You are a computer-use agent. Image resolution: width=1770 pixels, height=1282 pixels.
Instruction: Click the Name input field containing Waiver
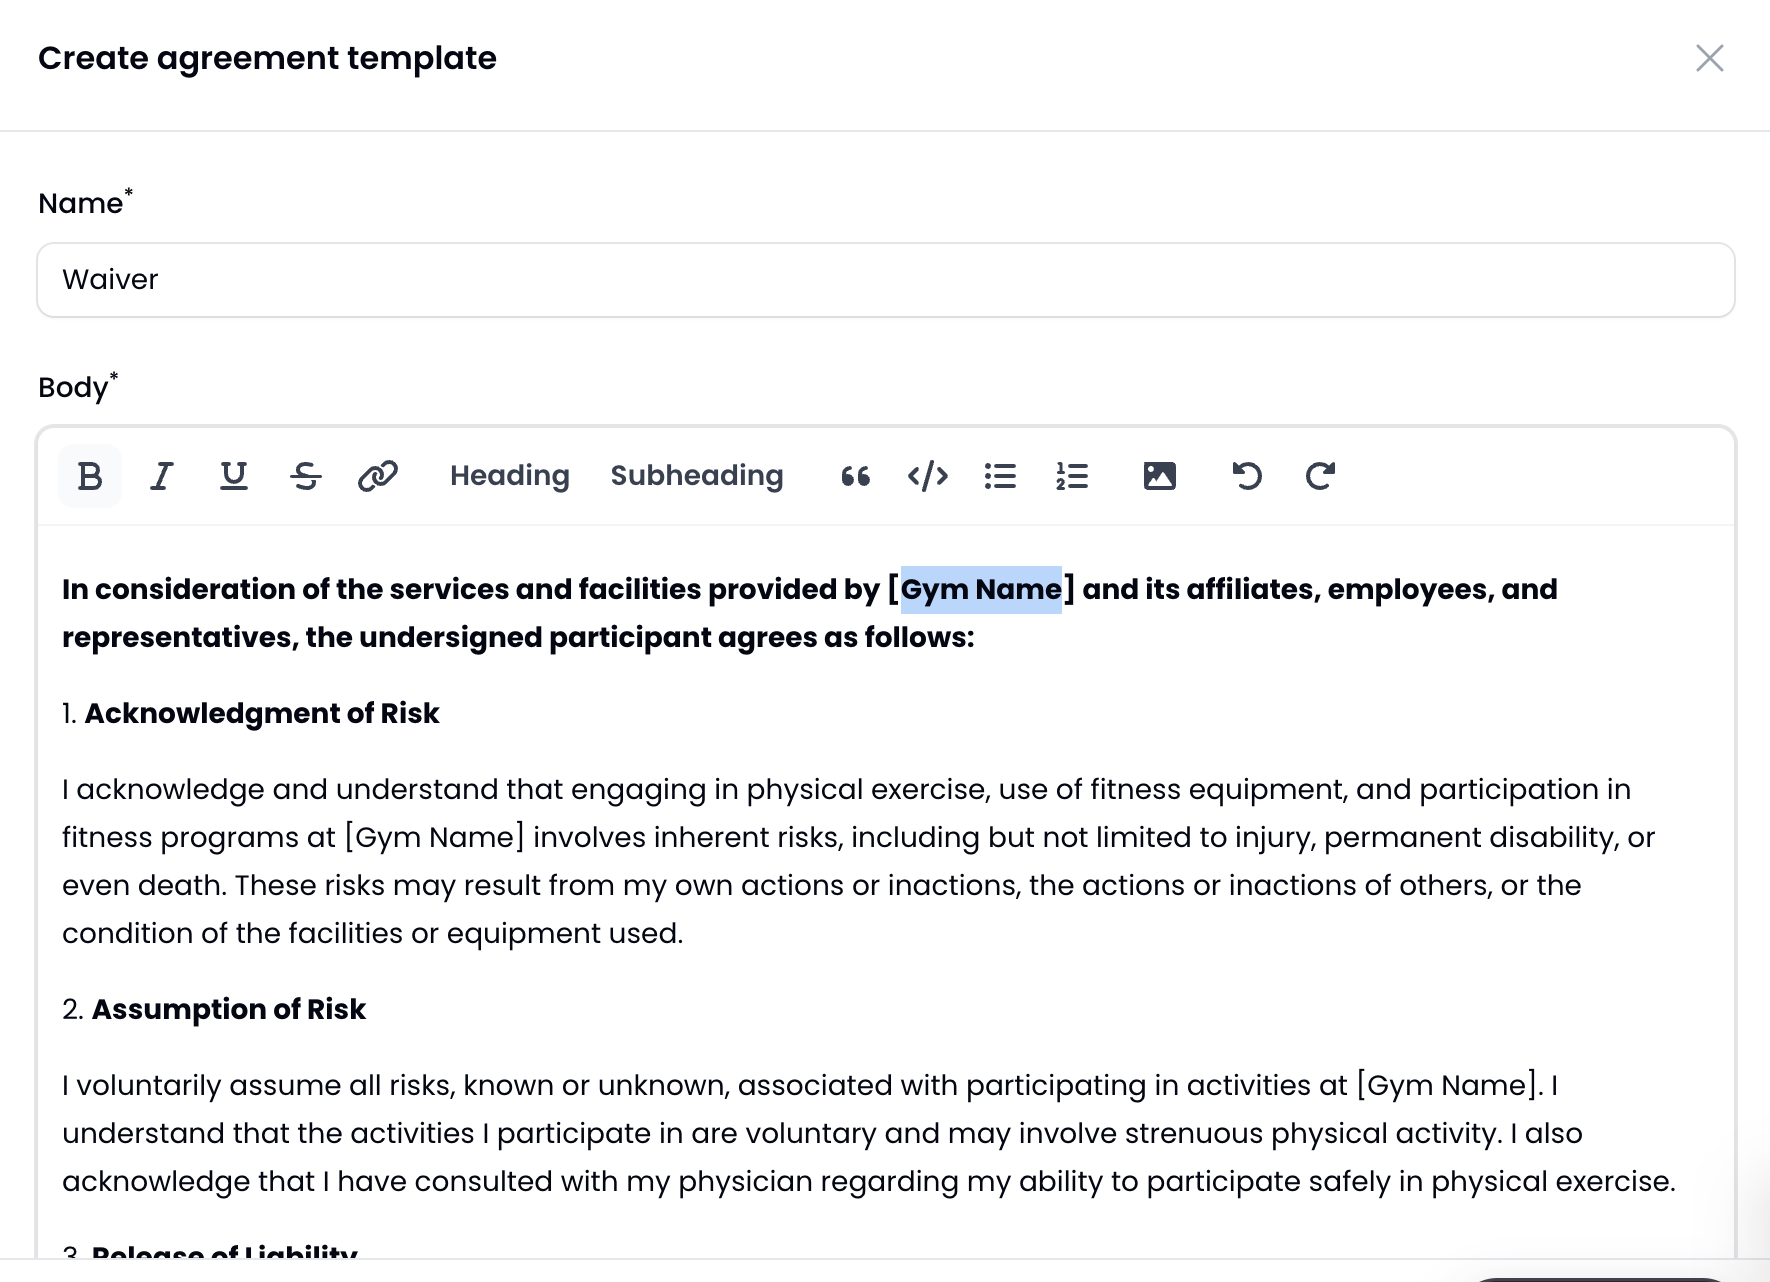pyautogui.click(x=885, y=280)
